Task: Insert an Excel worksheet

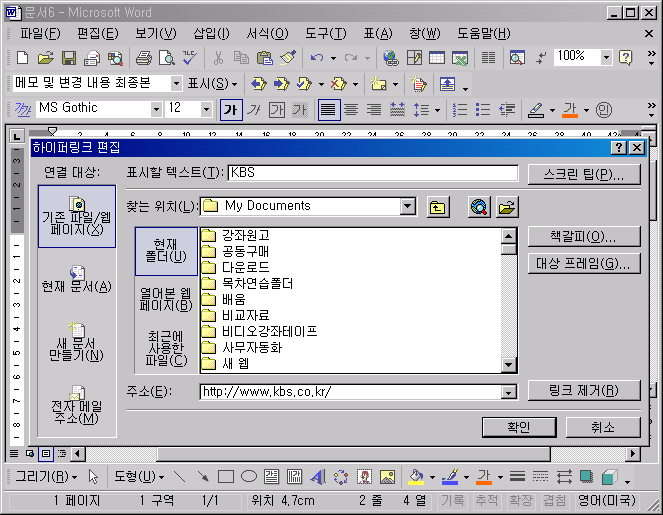Action: coord(460,58)
